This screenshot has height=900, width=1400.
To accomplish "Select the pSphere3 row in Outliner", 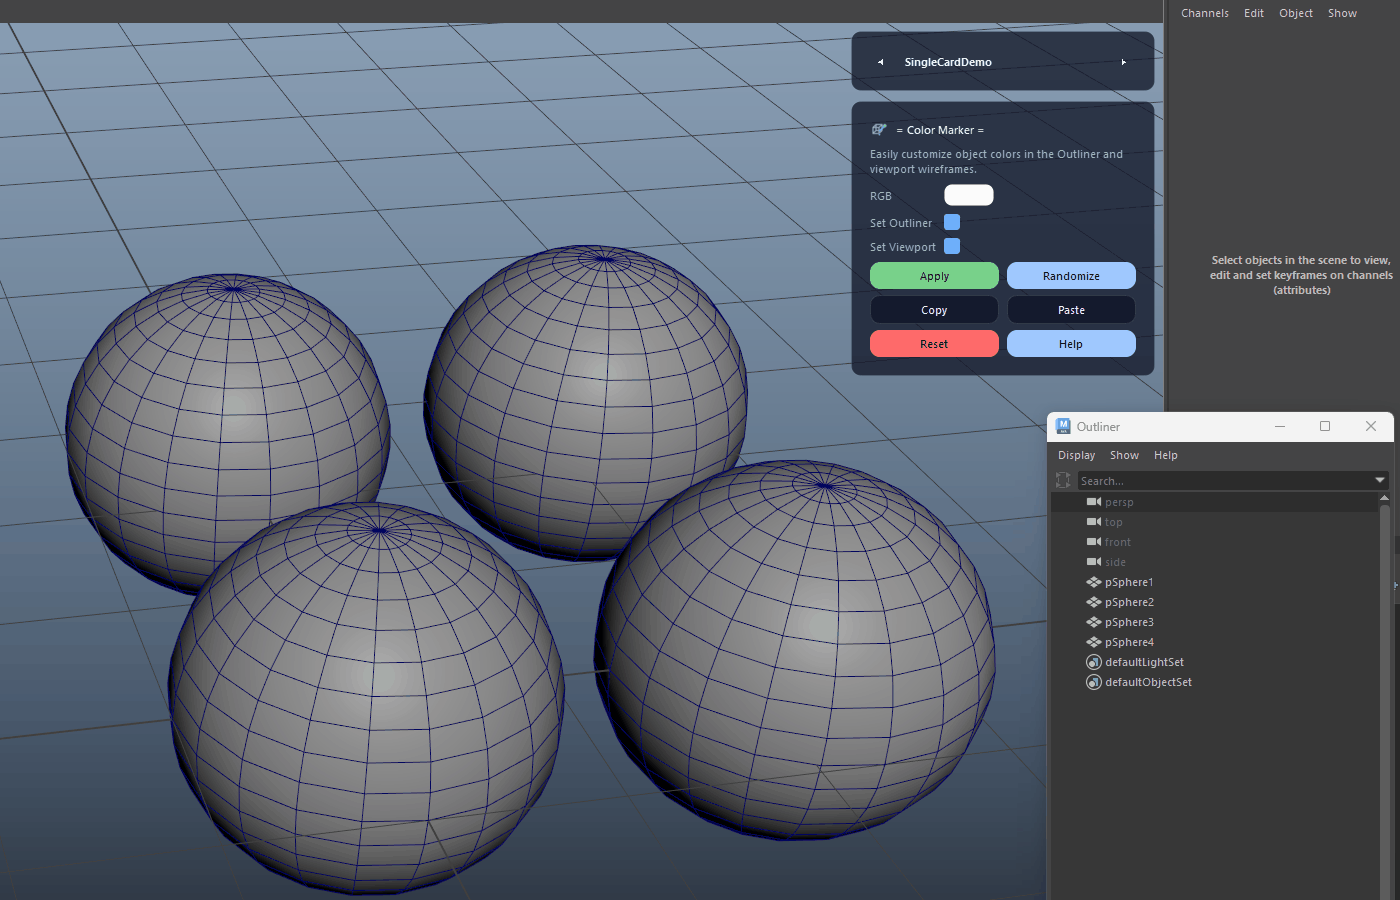I will (1214, 622).
